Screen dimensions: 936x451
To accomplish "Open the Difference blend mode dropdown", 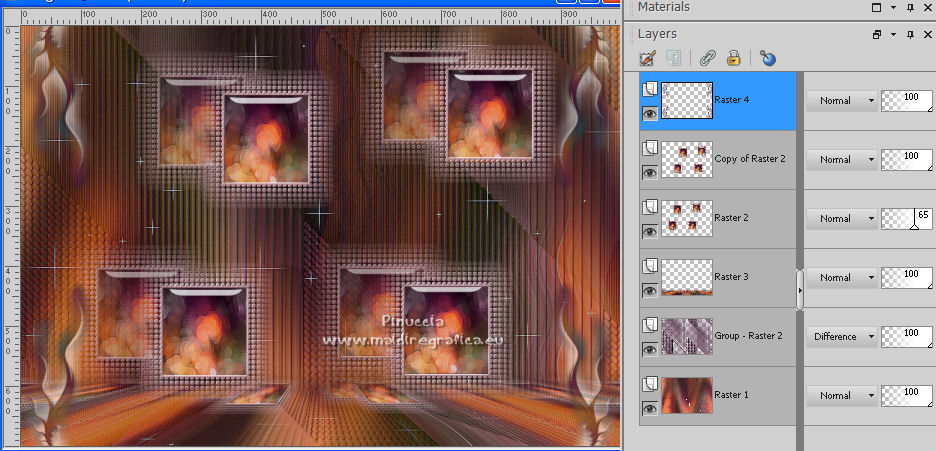I will [x=842, y=336].
